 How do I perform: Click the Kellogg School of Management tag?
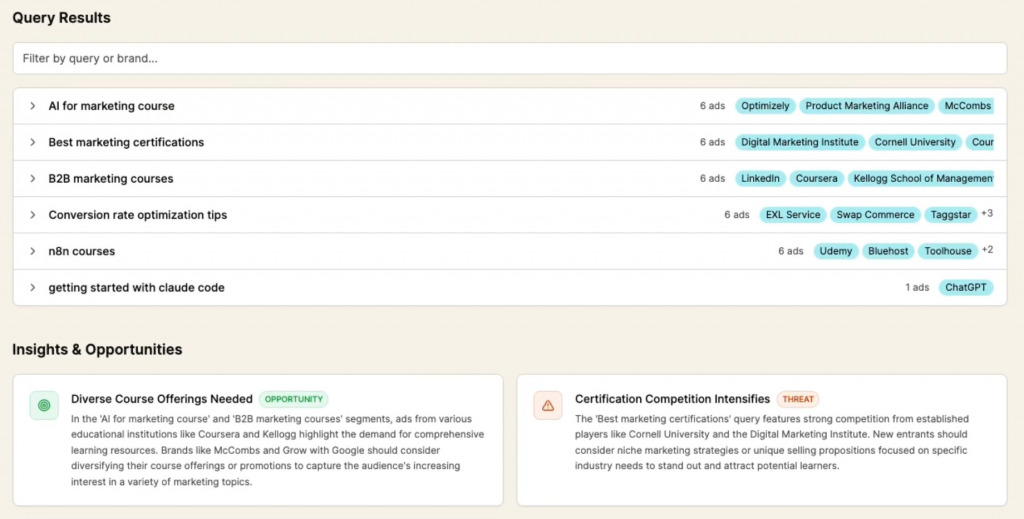coord(921,178)
